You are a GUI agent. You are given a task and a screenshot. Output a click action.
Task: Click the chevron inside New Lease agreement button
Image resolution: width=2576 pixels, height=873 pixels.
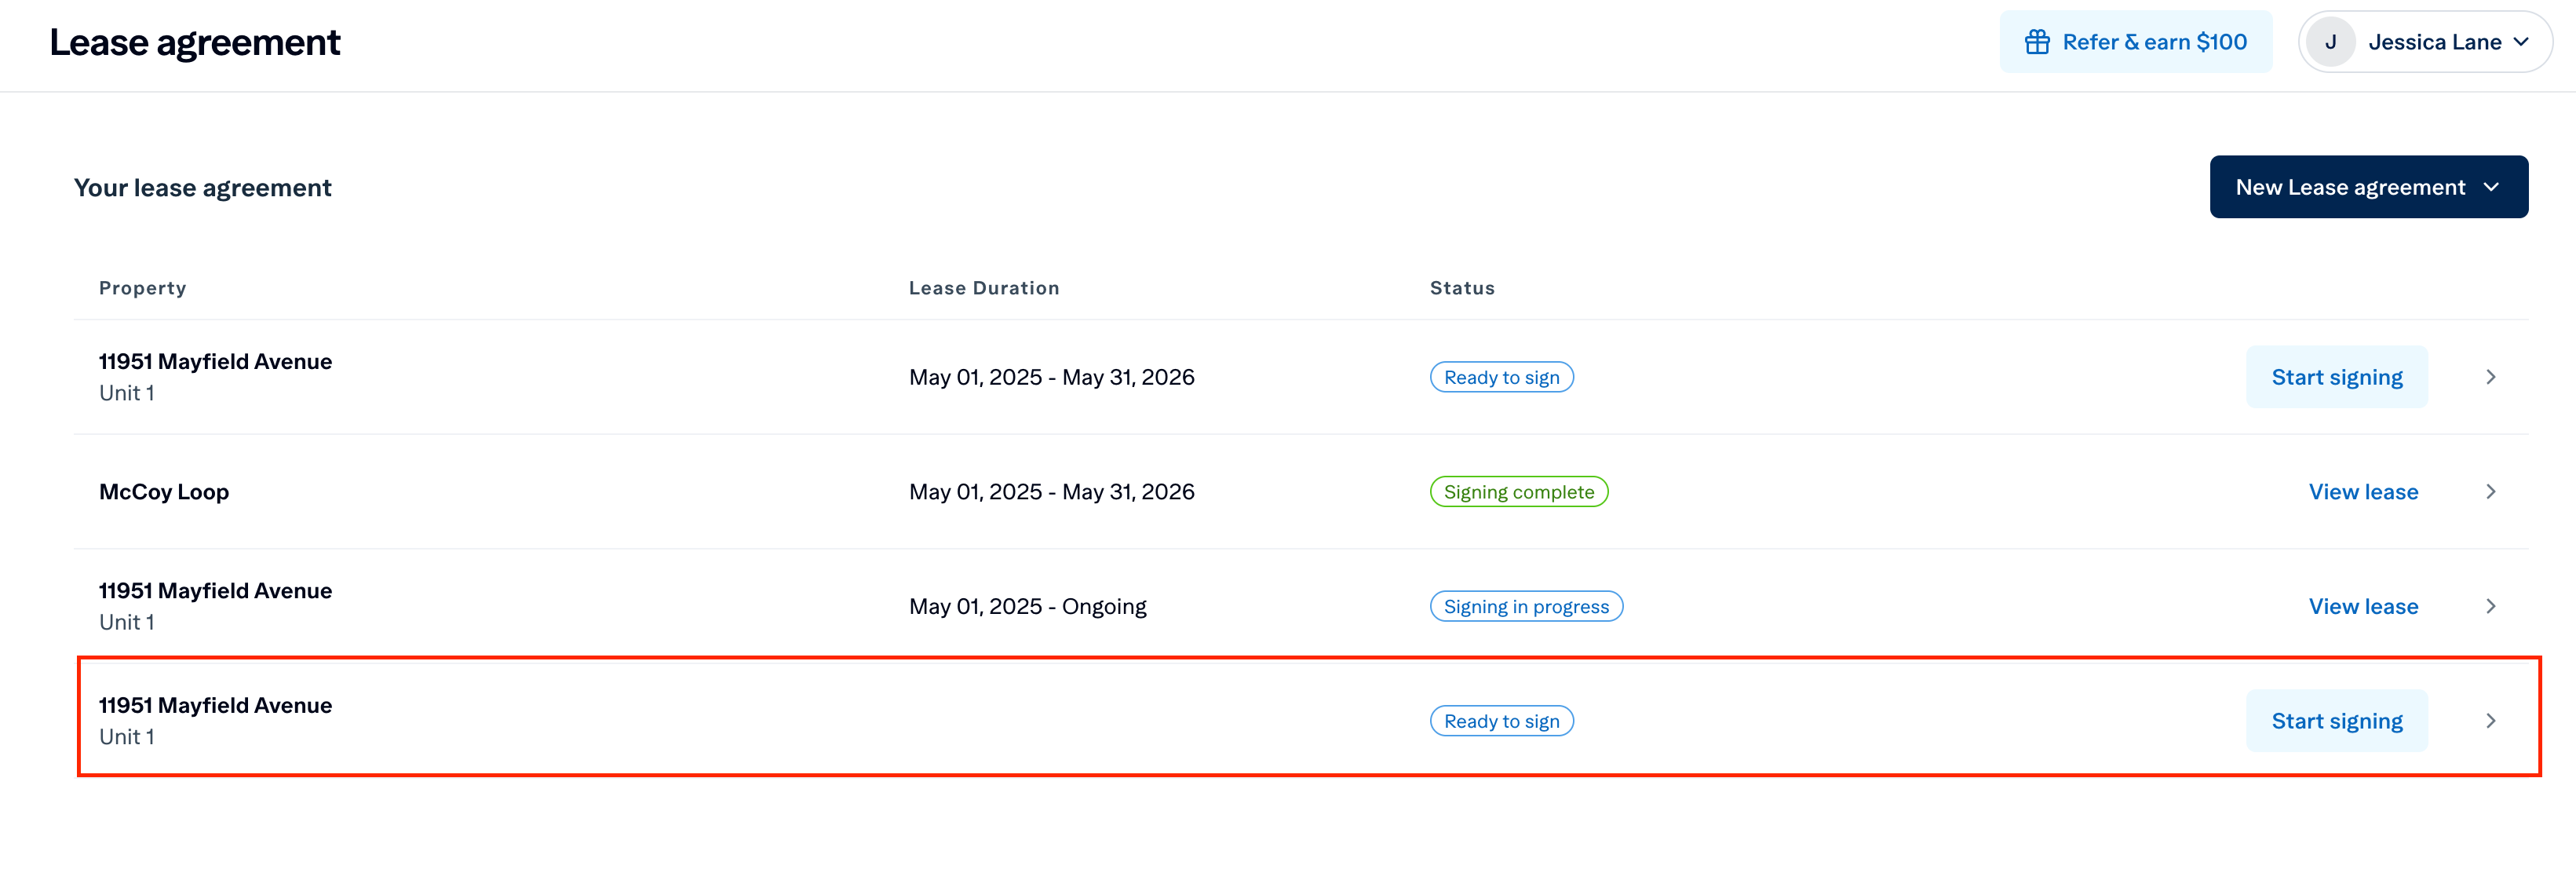[x=2491, y=187]
